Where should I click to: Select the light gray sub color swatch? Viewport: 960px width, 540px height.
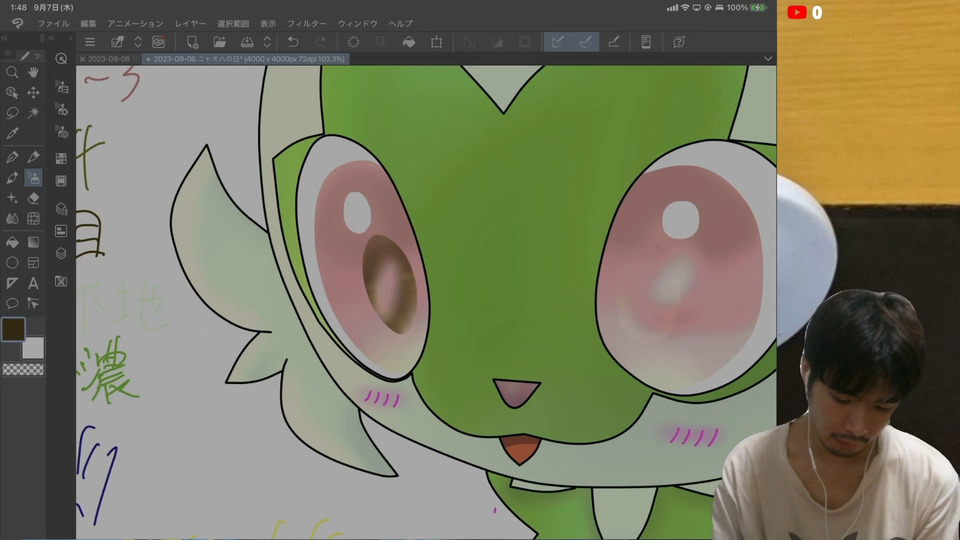(x=32, y=348)
